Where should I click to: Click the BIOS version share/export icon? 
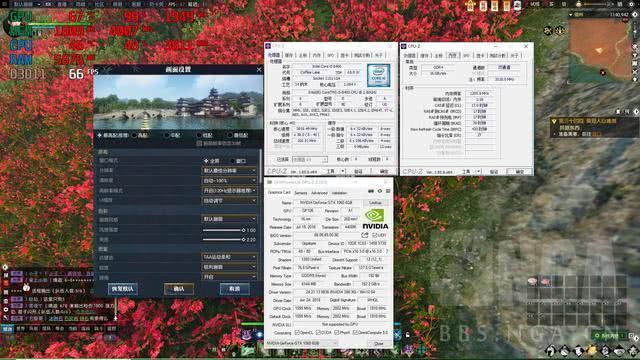364,235
